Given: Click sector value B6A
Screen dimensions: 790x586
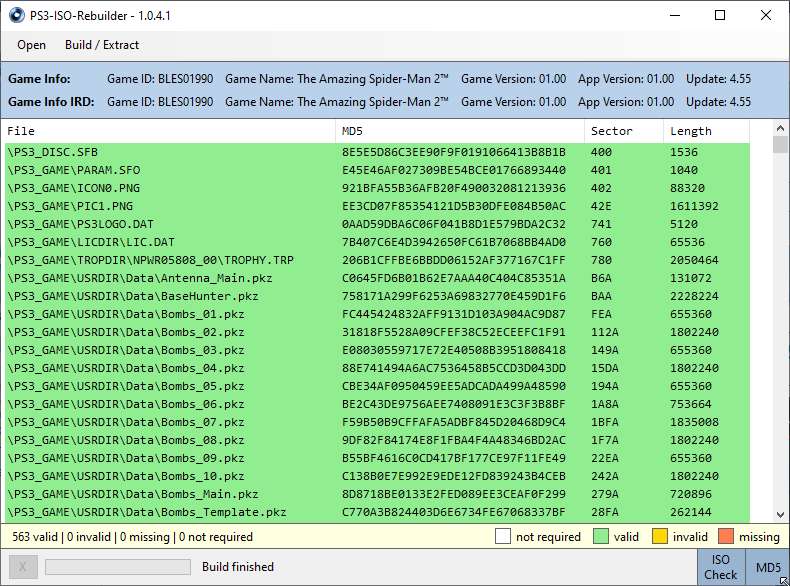Looking at the screenshot, I should (x=601, y=278).
